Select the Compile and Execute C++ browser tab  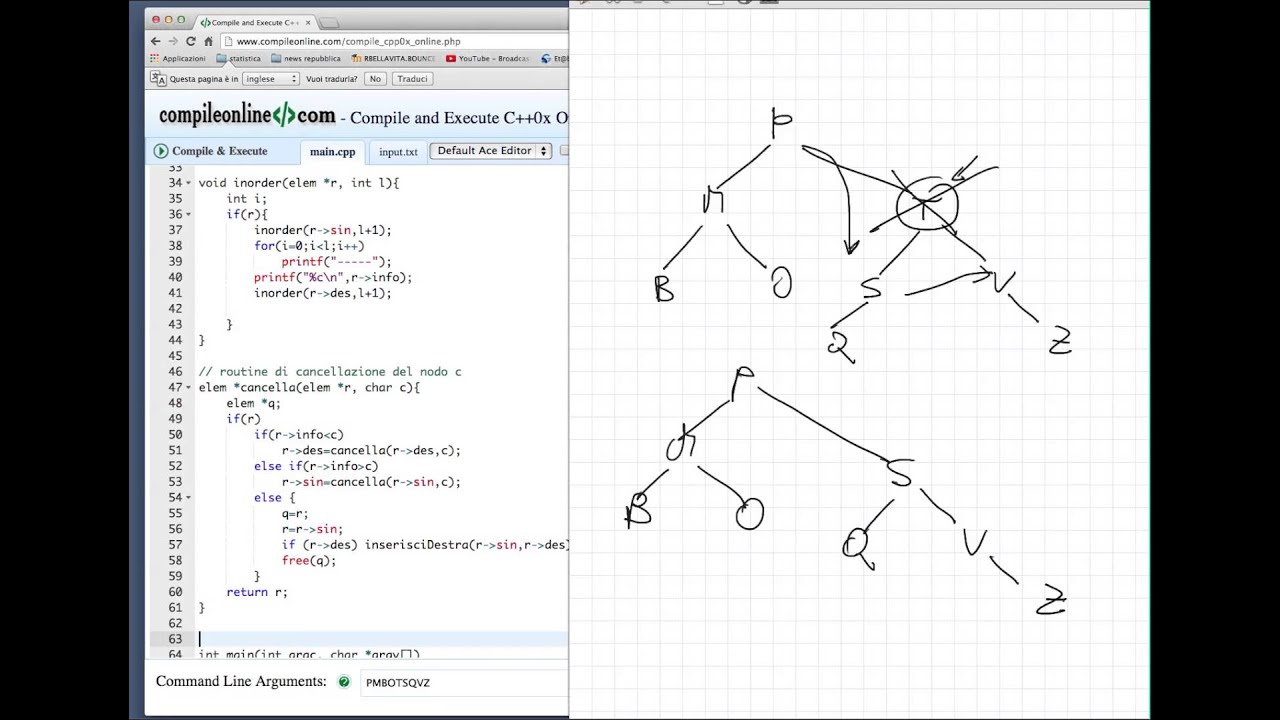click(x=254, y=22)
